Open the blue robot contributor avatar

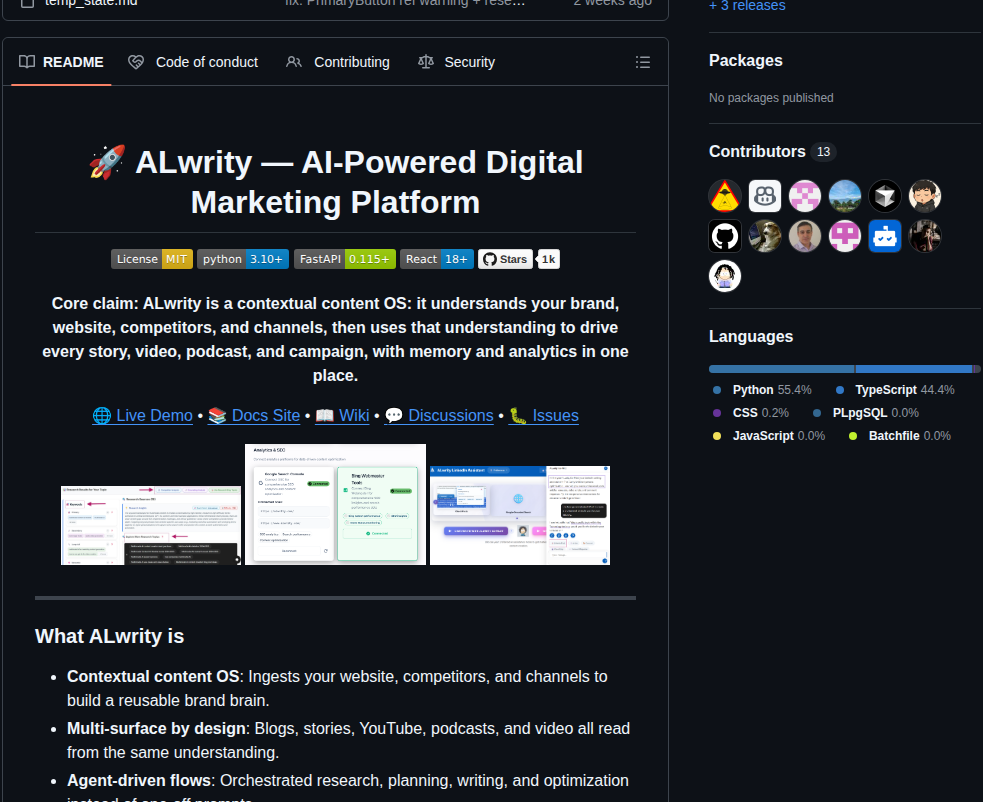tap(885, 236)
